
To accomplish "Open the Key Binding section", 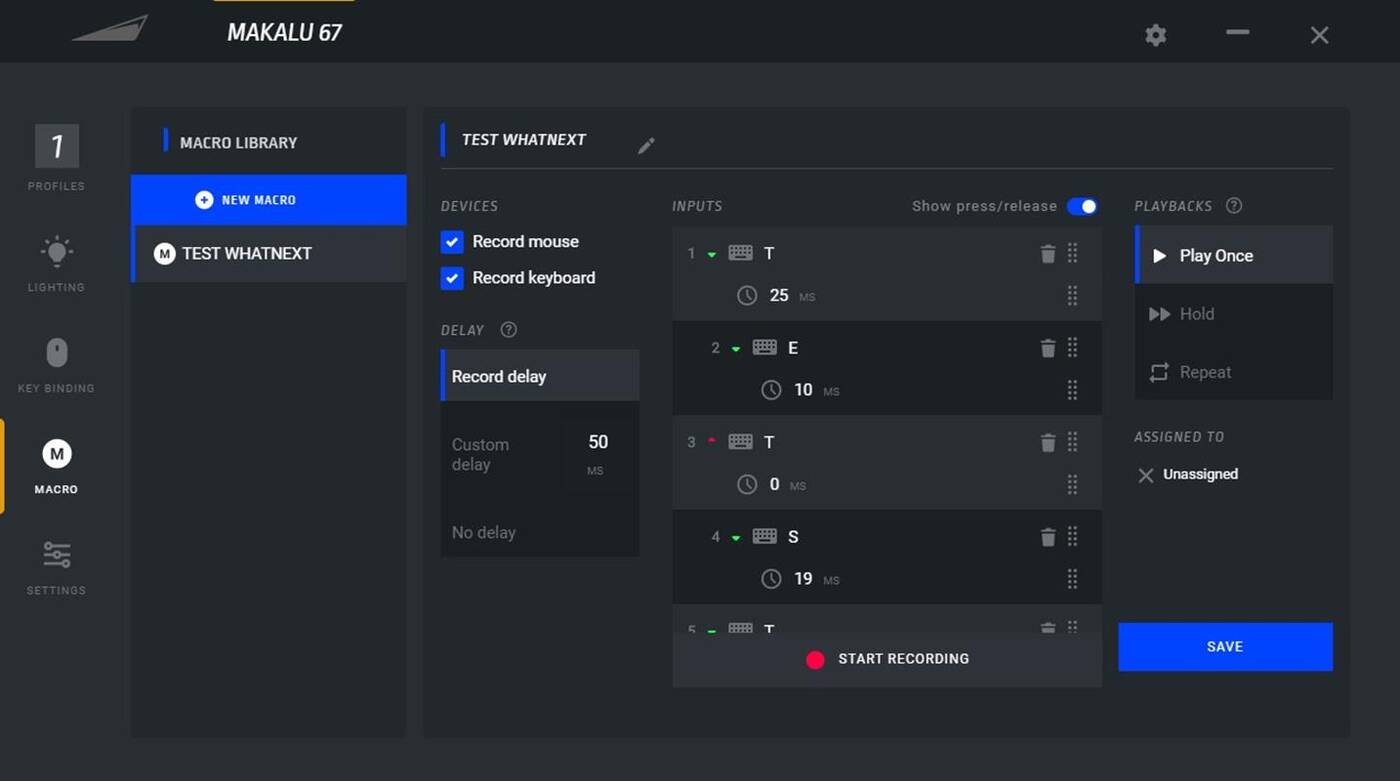I will point(56,365).
